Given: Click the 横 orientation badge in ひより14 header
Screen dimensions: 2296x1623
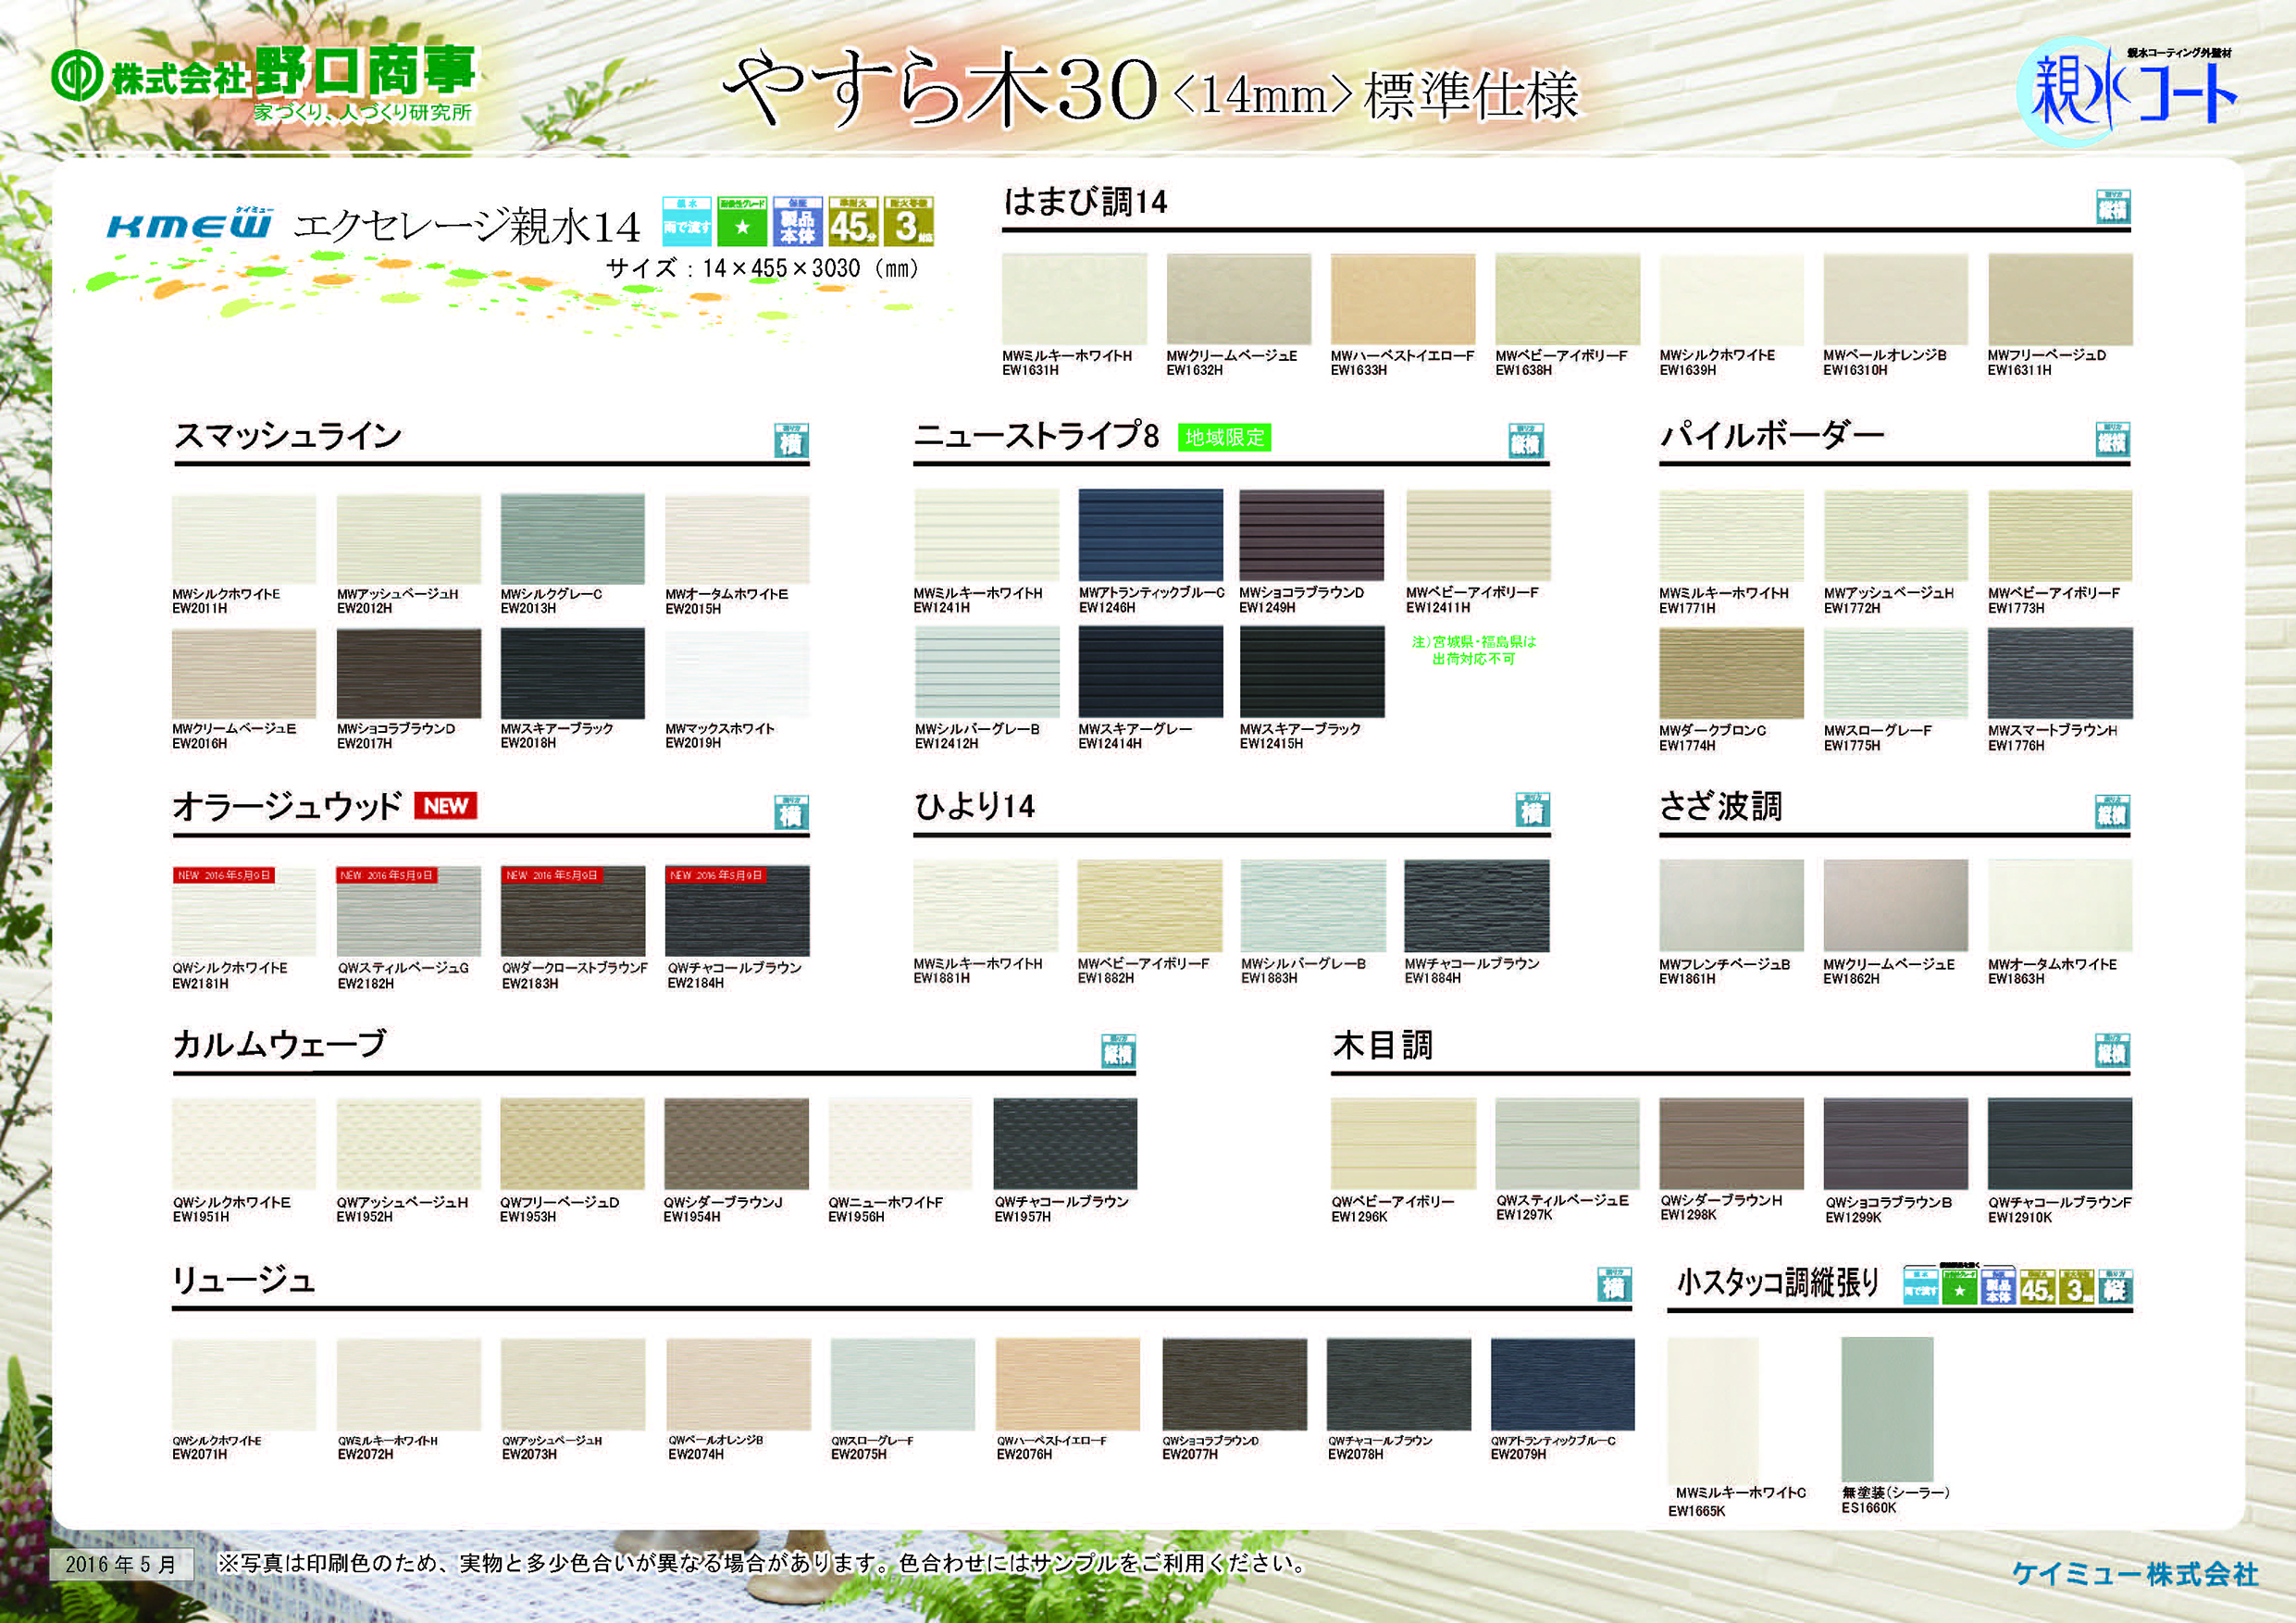Looking at the screenshot, I should 1532,810.
